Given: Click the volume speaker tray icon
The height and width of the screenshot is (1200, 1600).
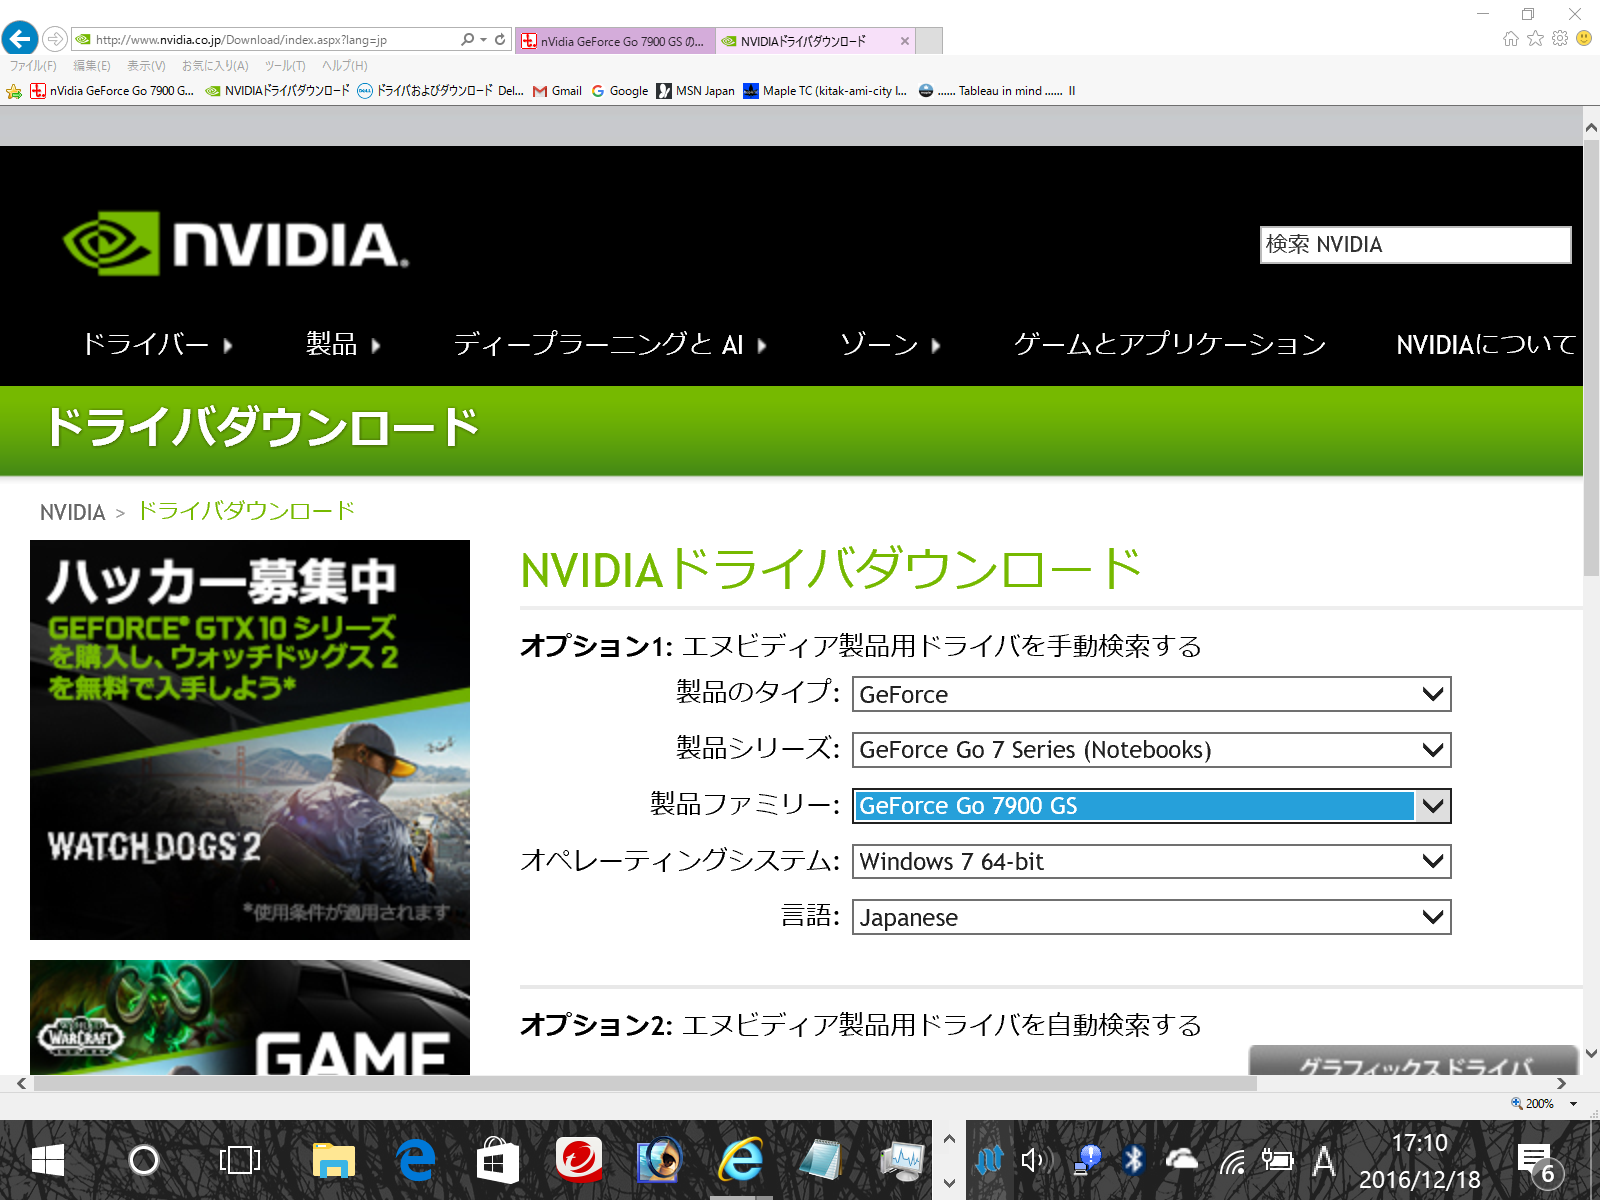Looking at the screenshot, I should (1036, 1160).
